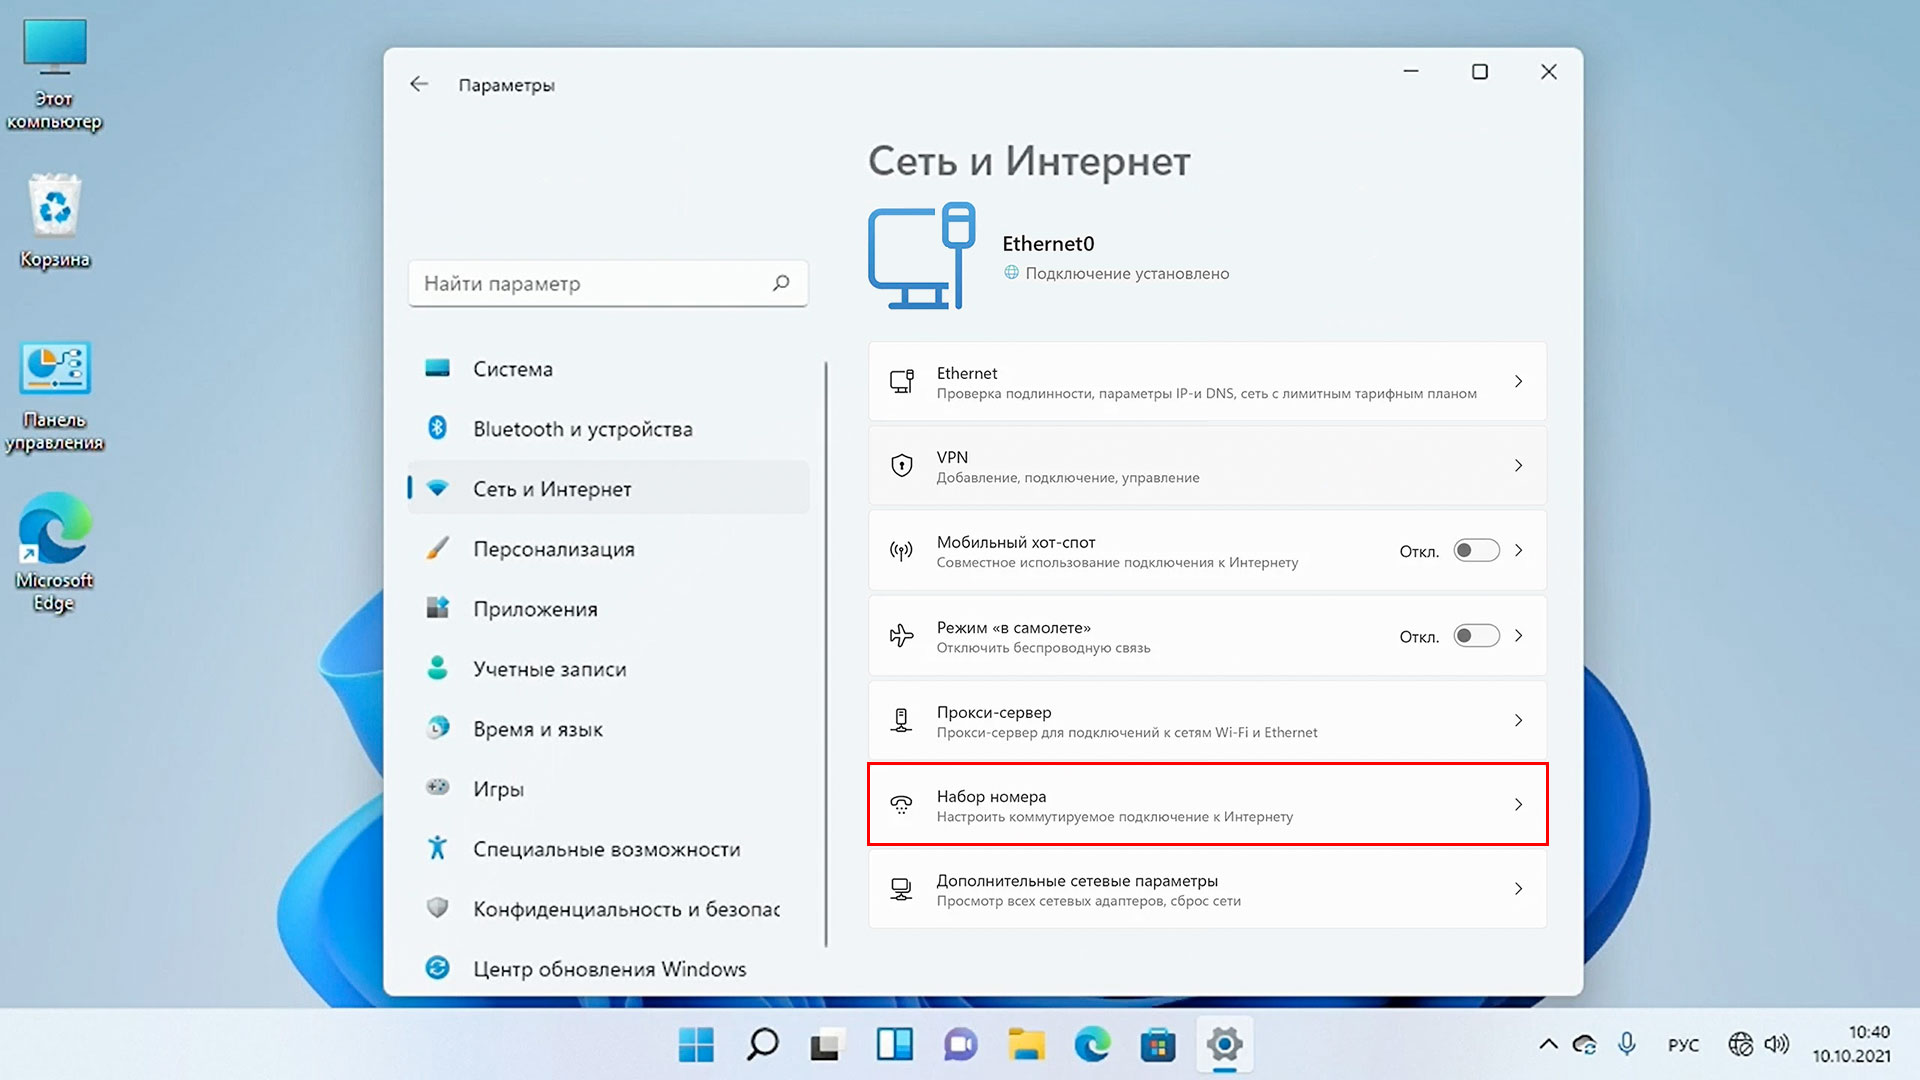Turn on Режим «в самолете» switch
This screenshot has width=1920, height=1080.
click(x=1476, y=635)
